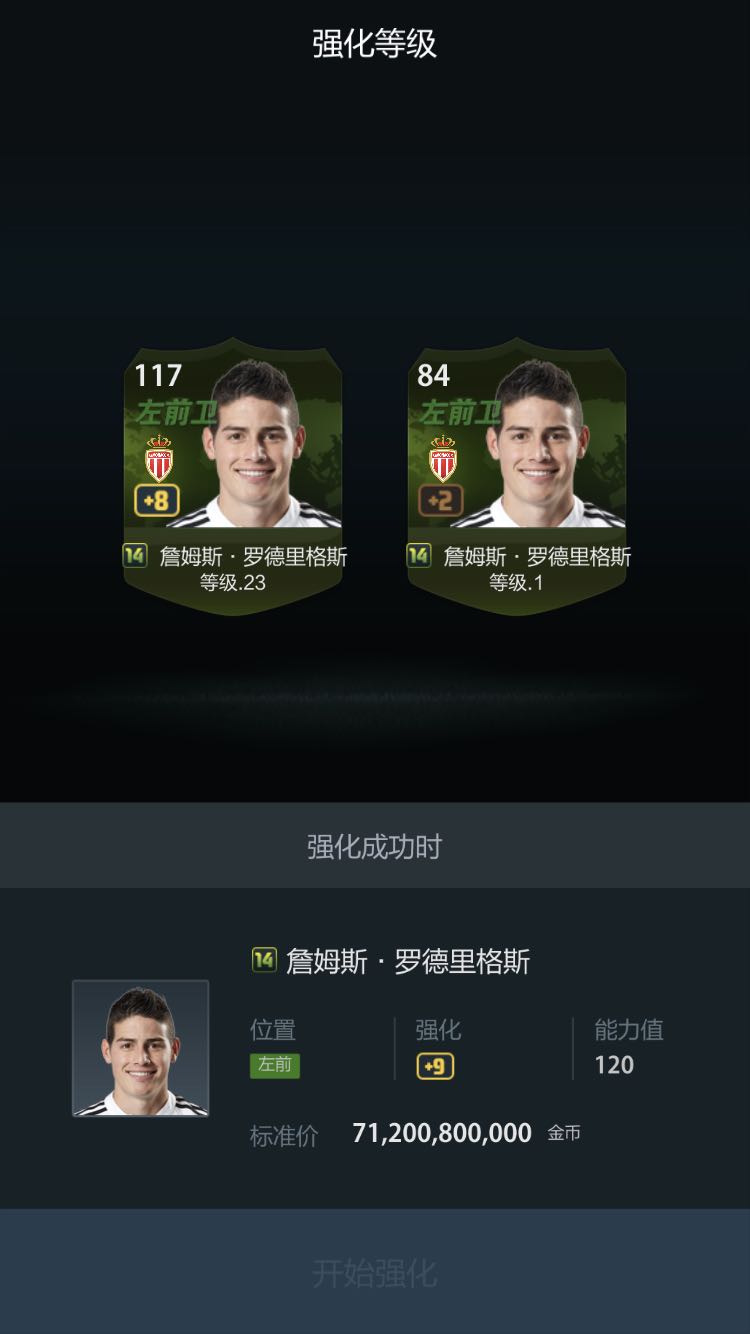Click the 等级.23 label under left card

click(233, 583)
